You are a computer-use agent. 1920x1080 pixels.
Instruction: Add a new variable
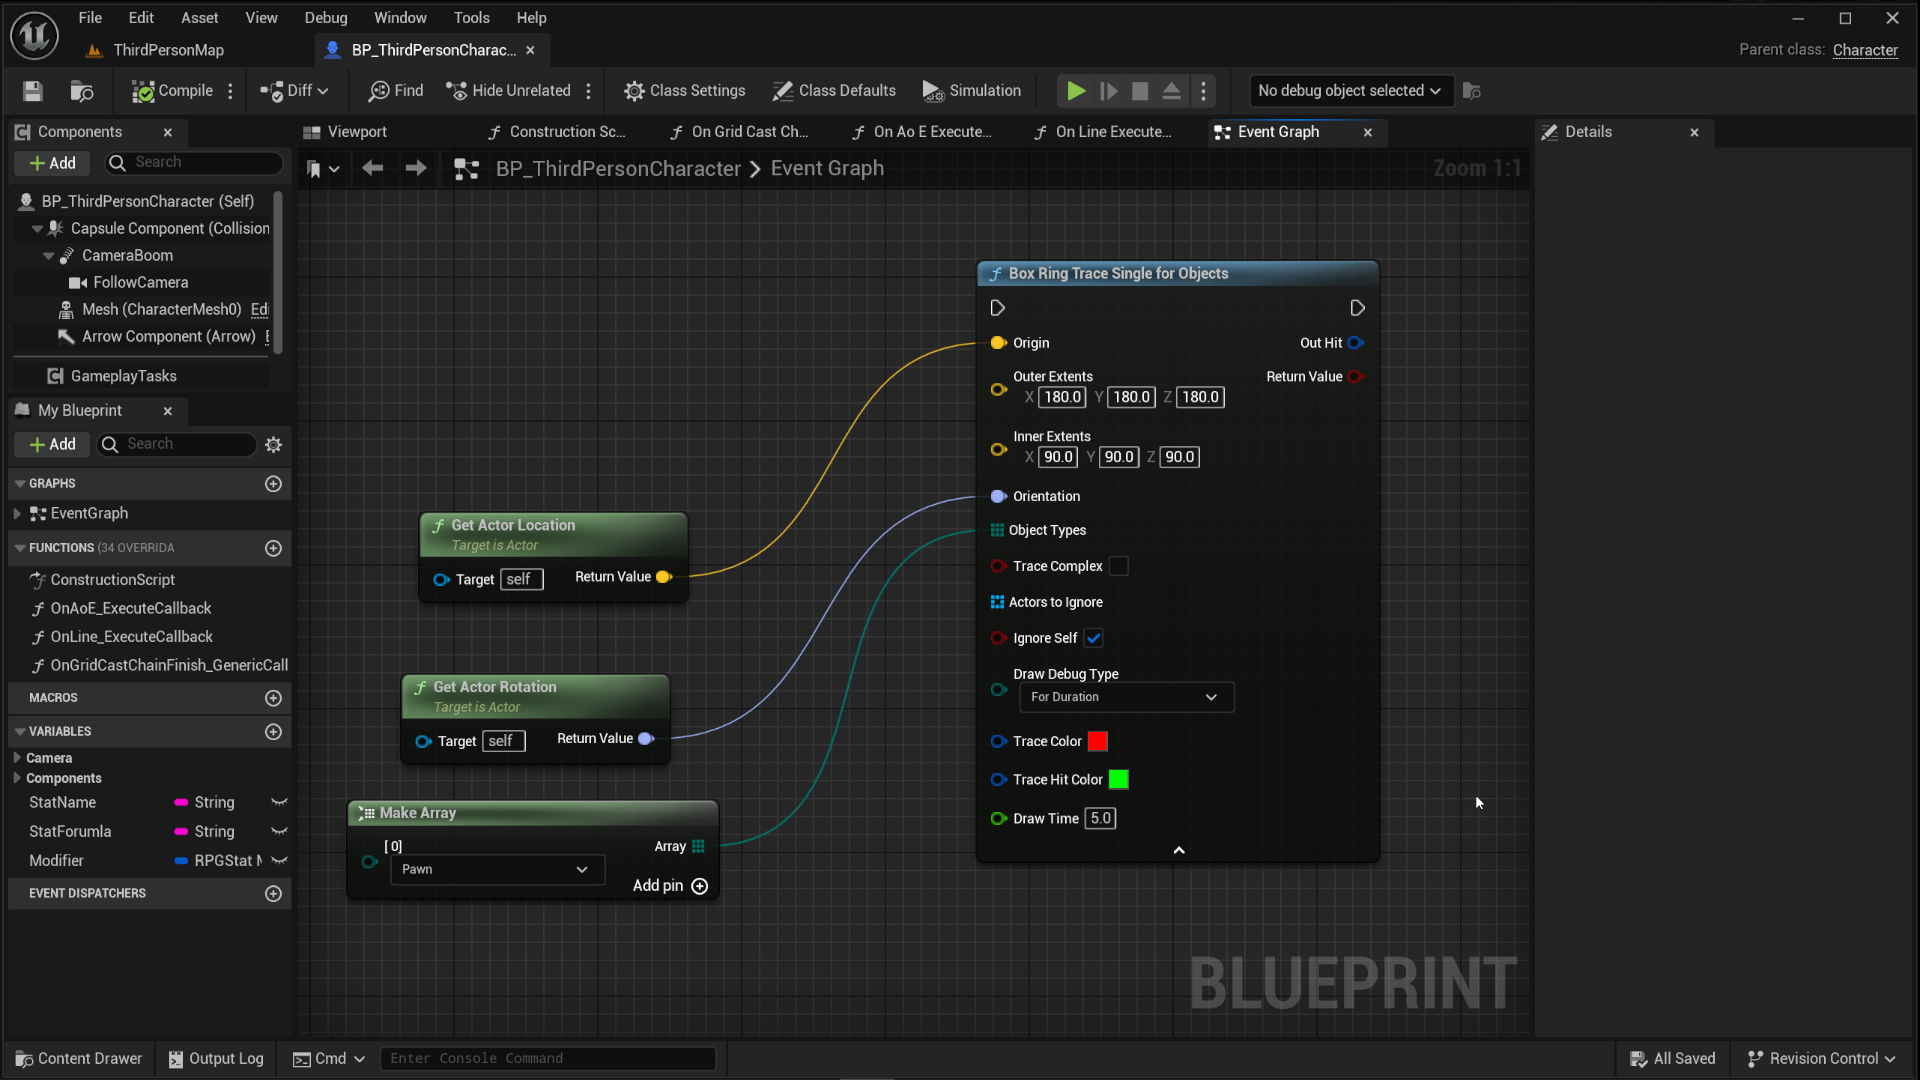[273, 732]
